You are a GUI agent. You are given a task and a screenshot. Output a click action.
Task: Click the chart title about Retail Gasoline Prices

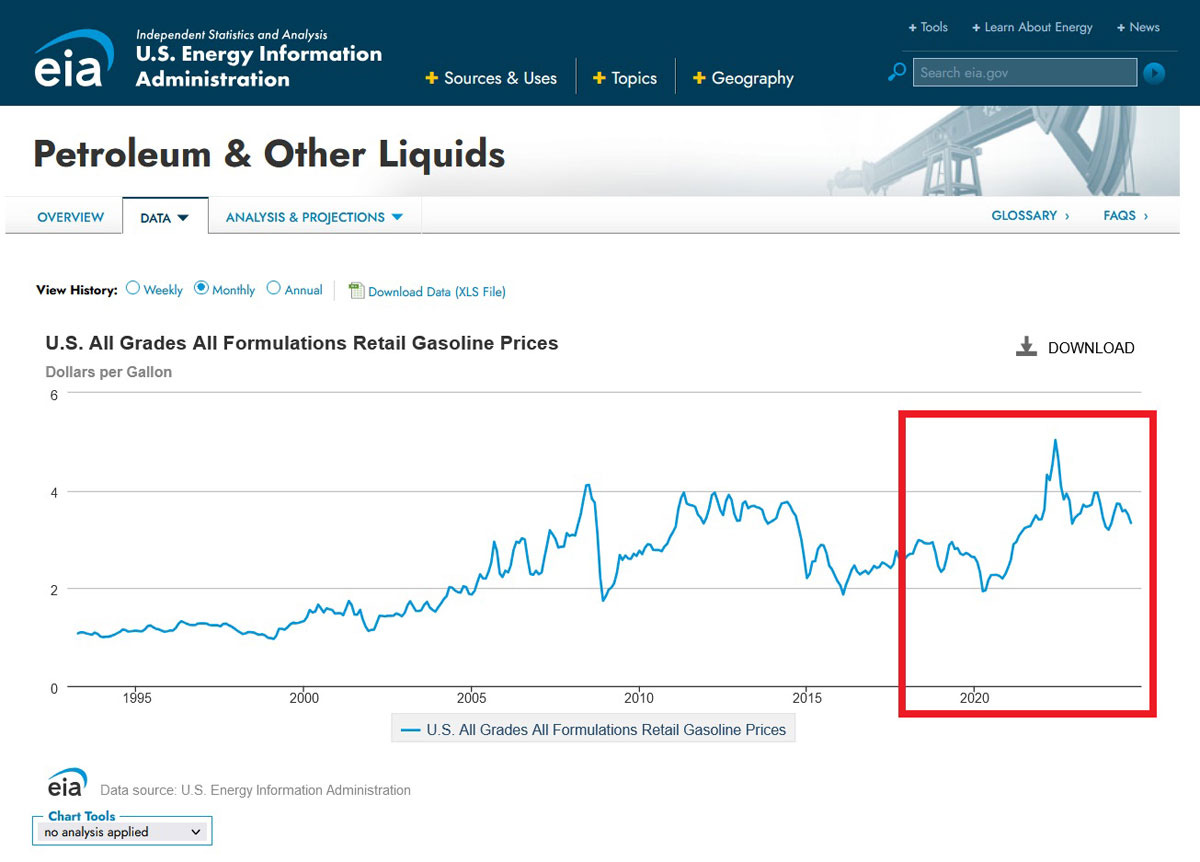[x=302, y=343]
